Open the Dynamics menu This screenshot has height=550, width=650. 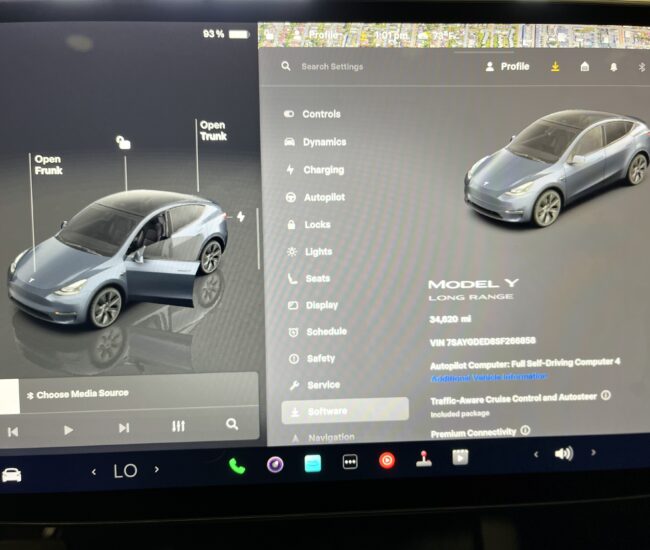(315, 142)
